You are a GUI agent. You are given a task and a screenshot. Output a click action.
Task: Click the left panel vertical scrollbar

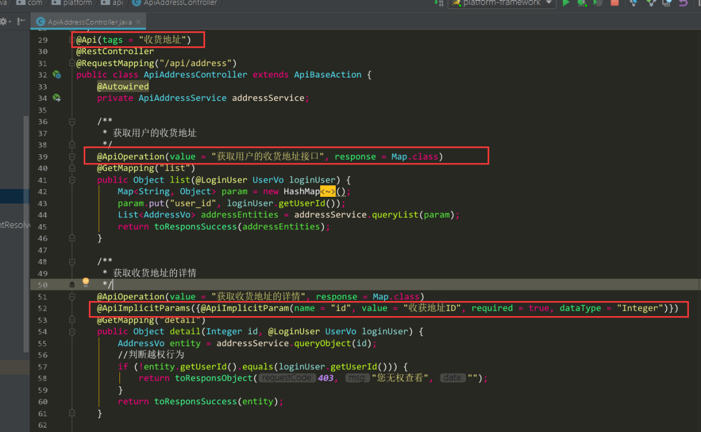[x=26, y=233]
